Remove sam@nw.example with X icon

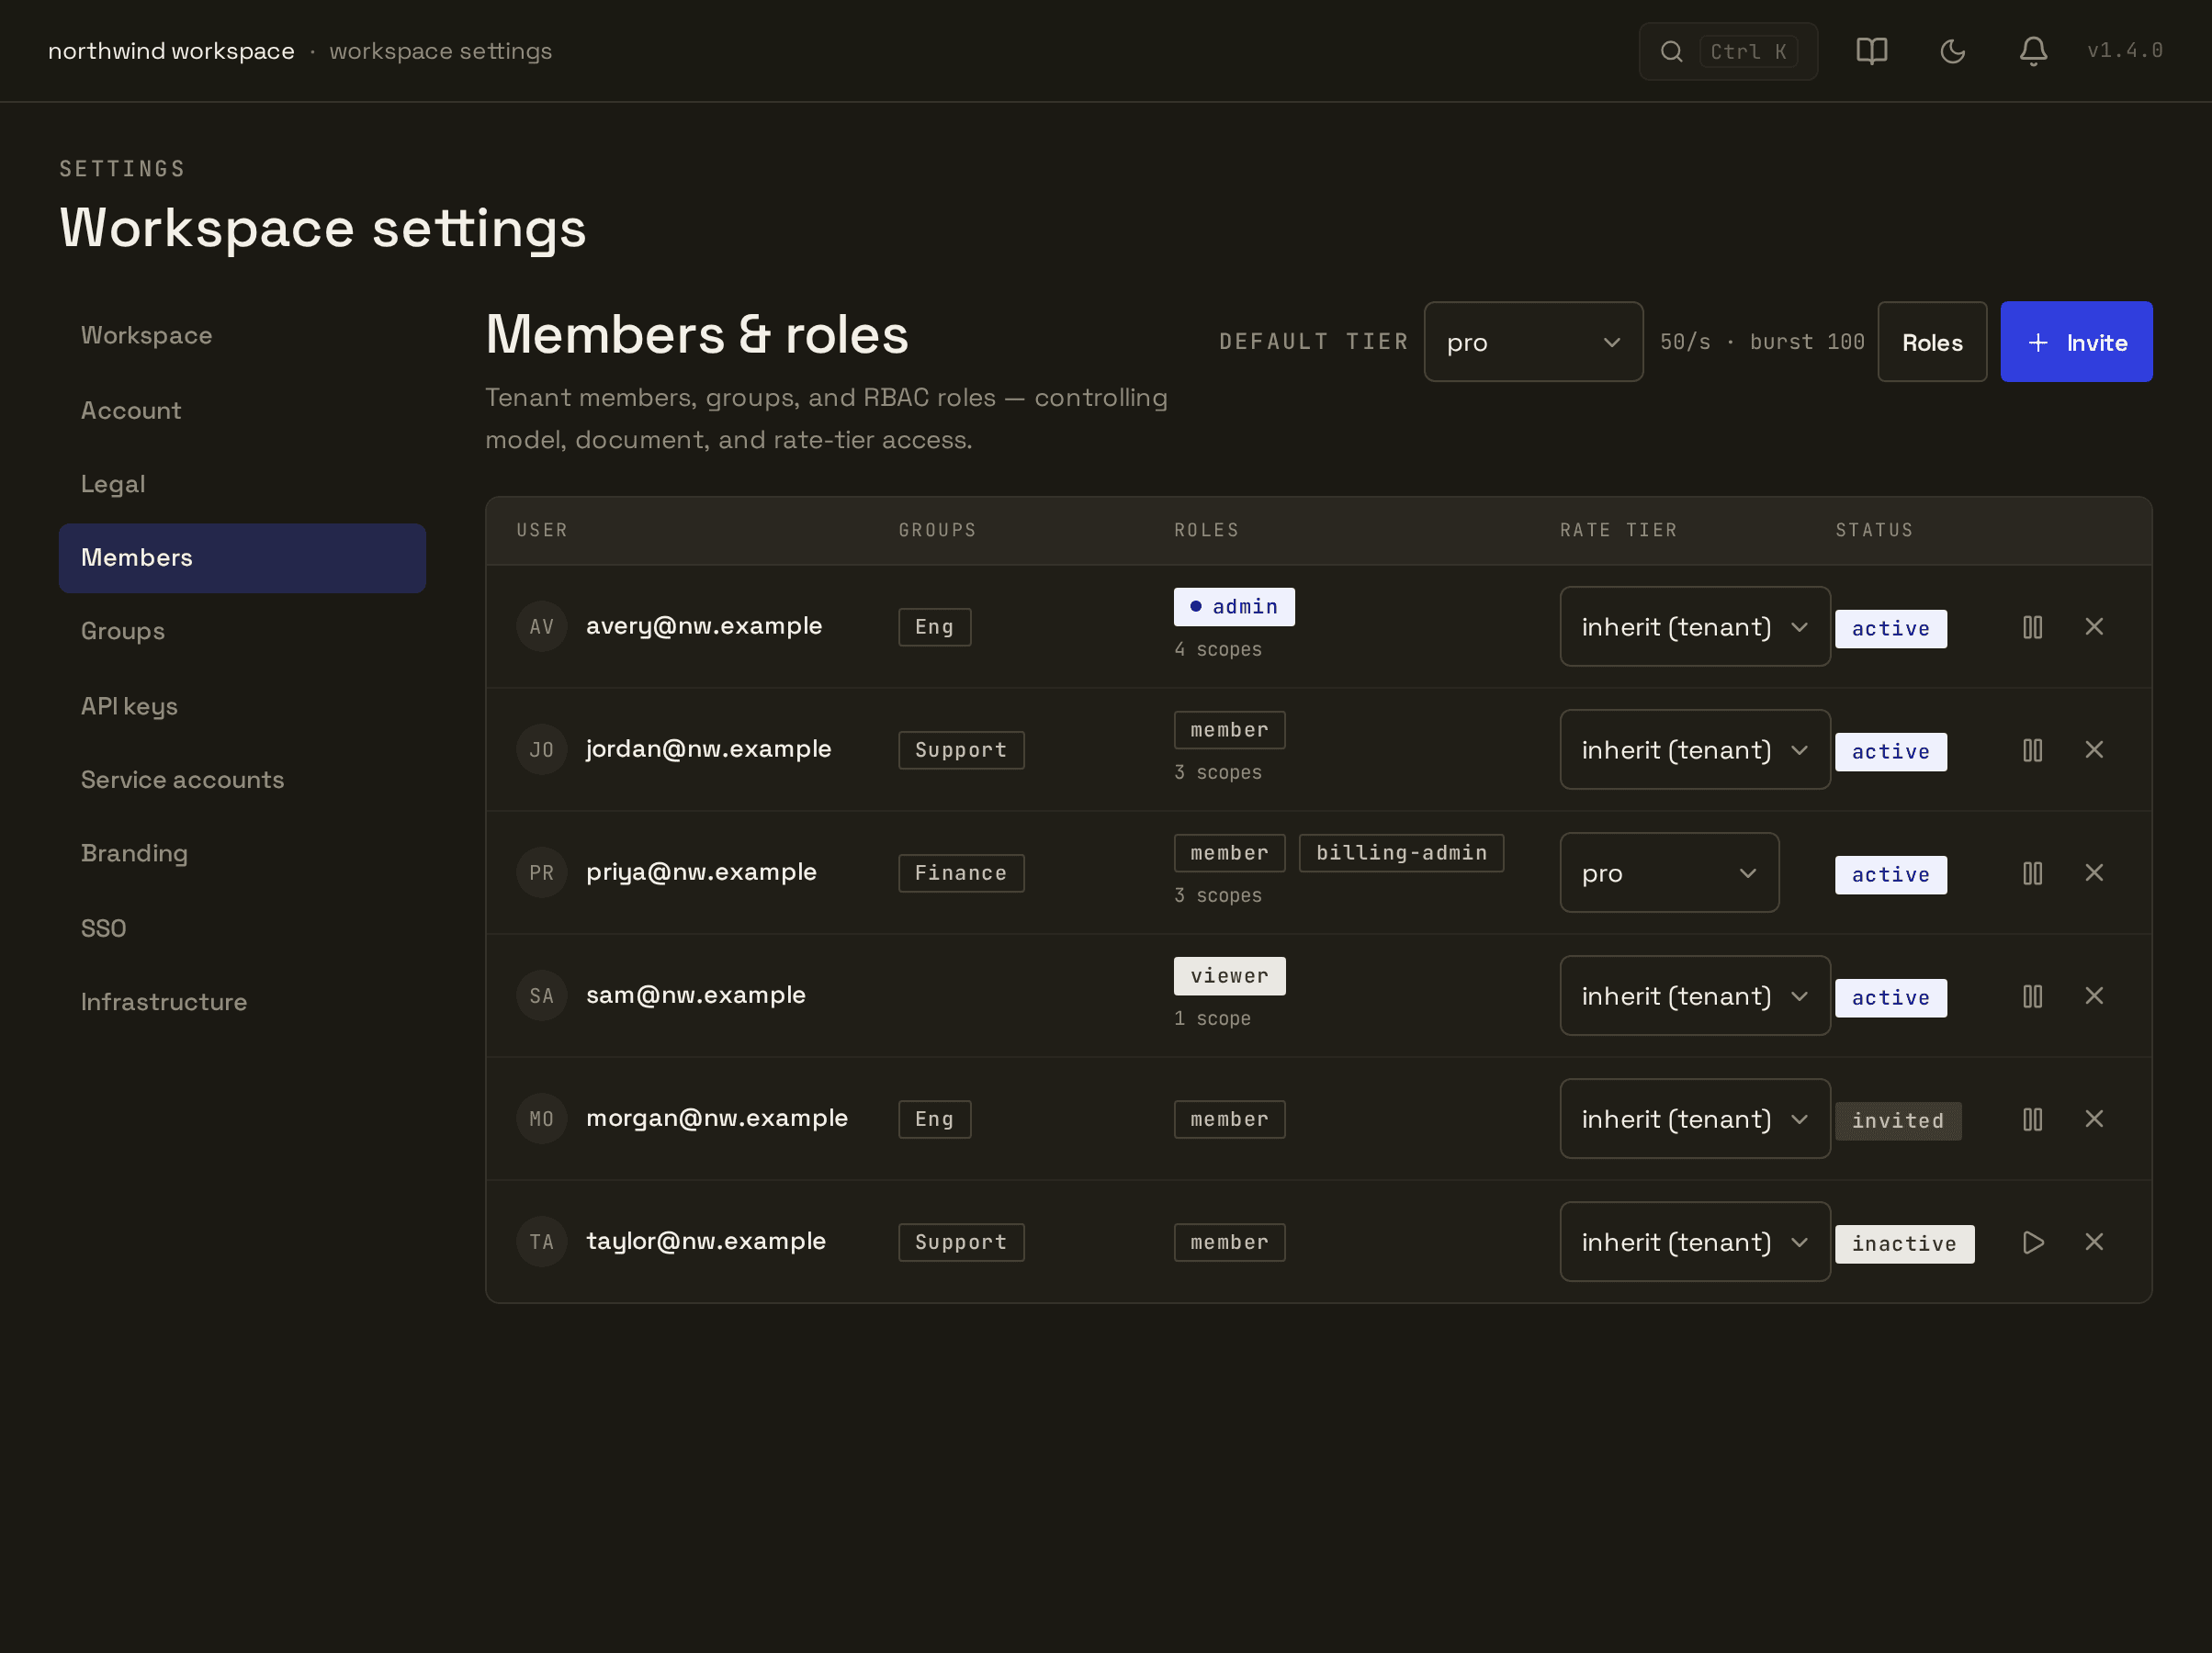[x=2094, y=996]
